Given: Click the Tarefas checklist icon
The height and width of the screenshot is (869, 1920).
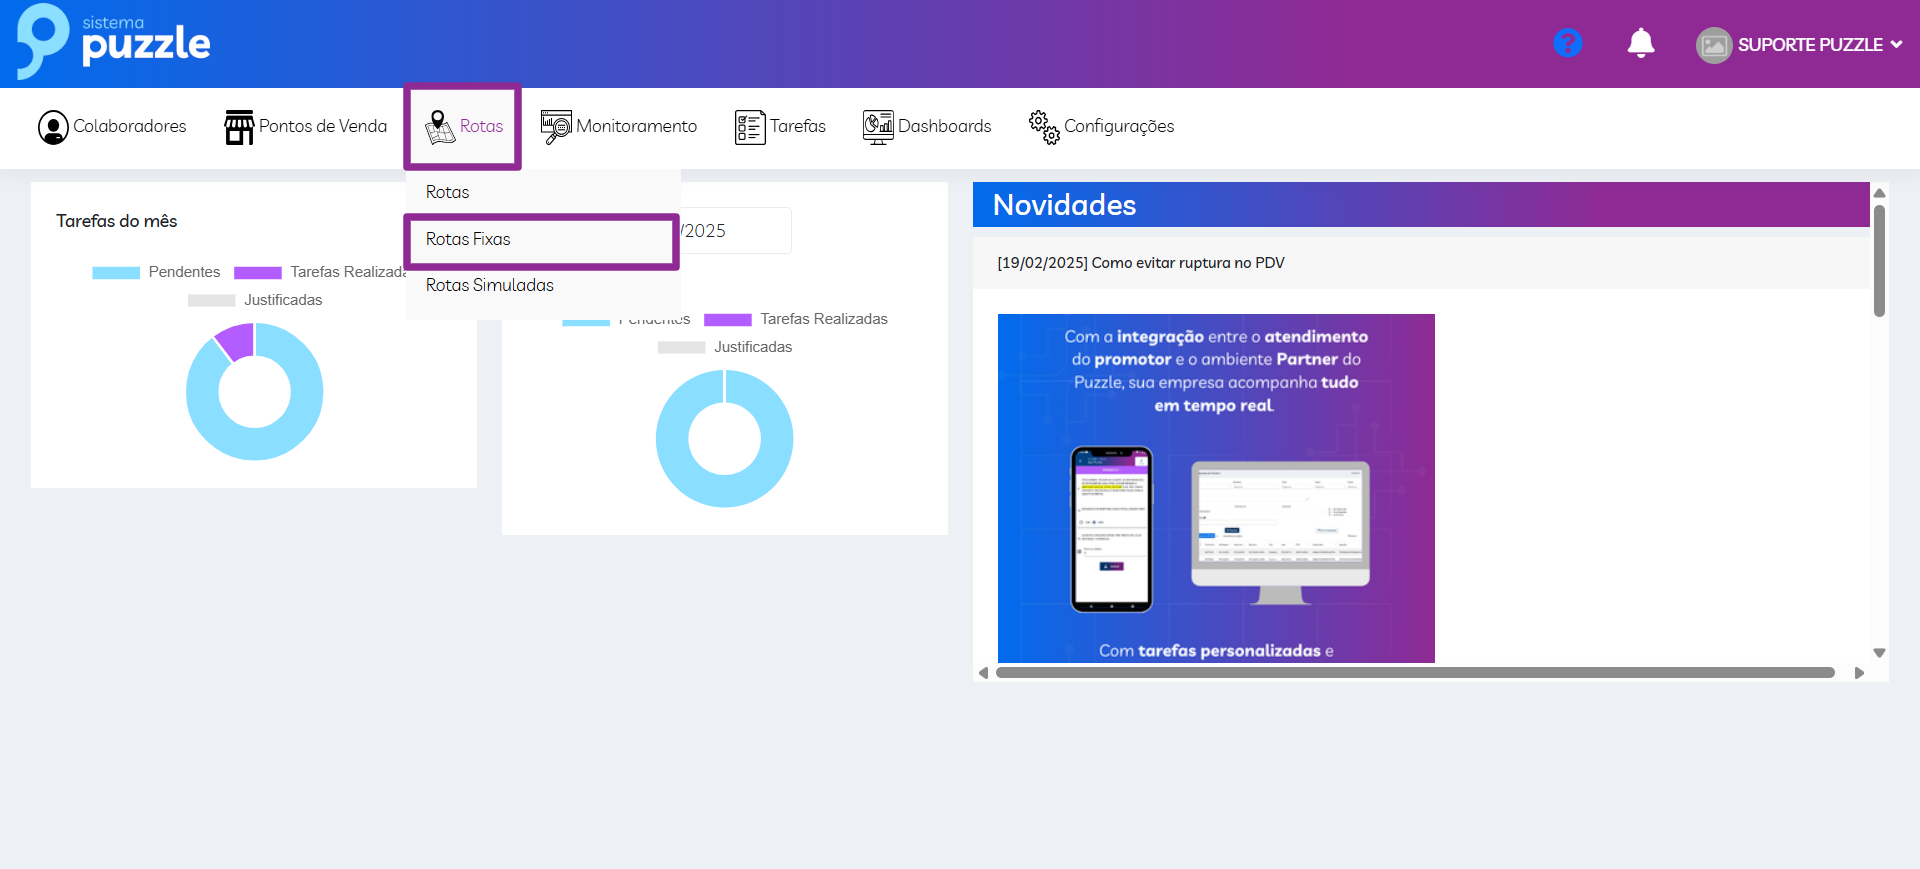Looking at the screenshot, I should (749, 127).
